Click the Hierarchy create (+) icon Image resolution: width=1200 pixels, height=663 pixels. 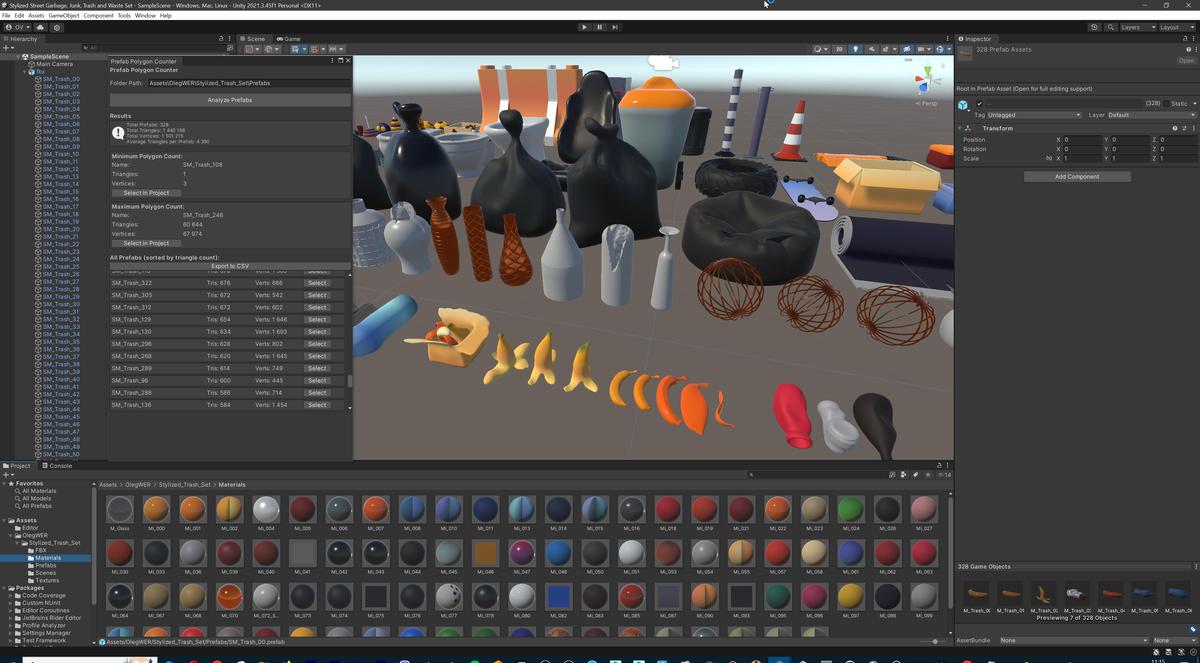[7, 49]
